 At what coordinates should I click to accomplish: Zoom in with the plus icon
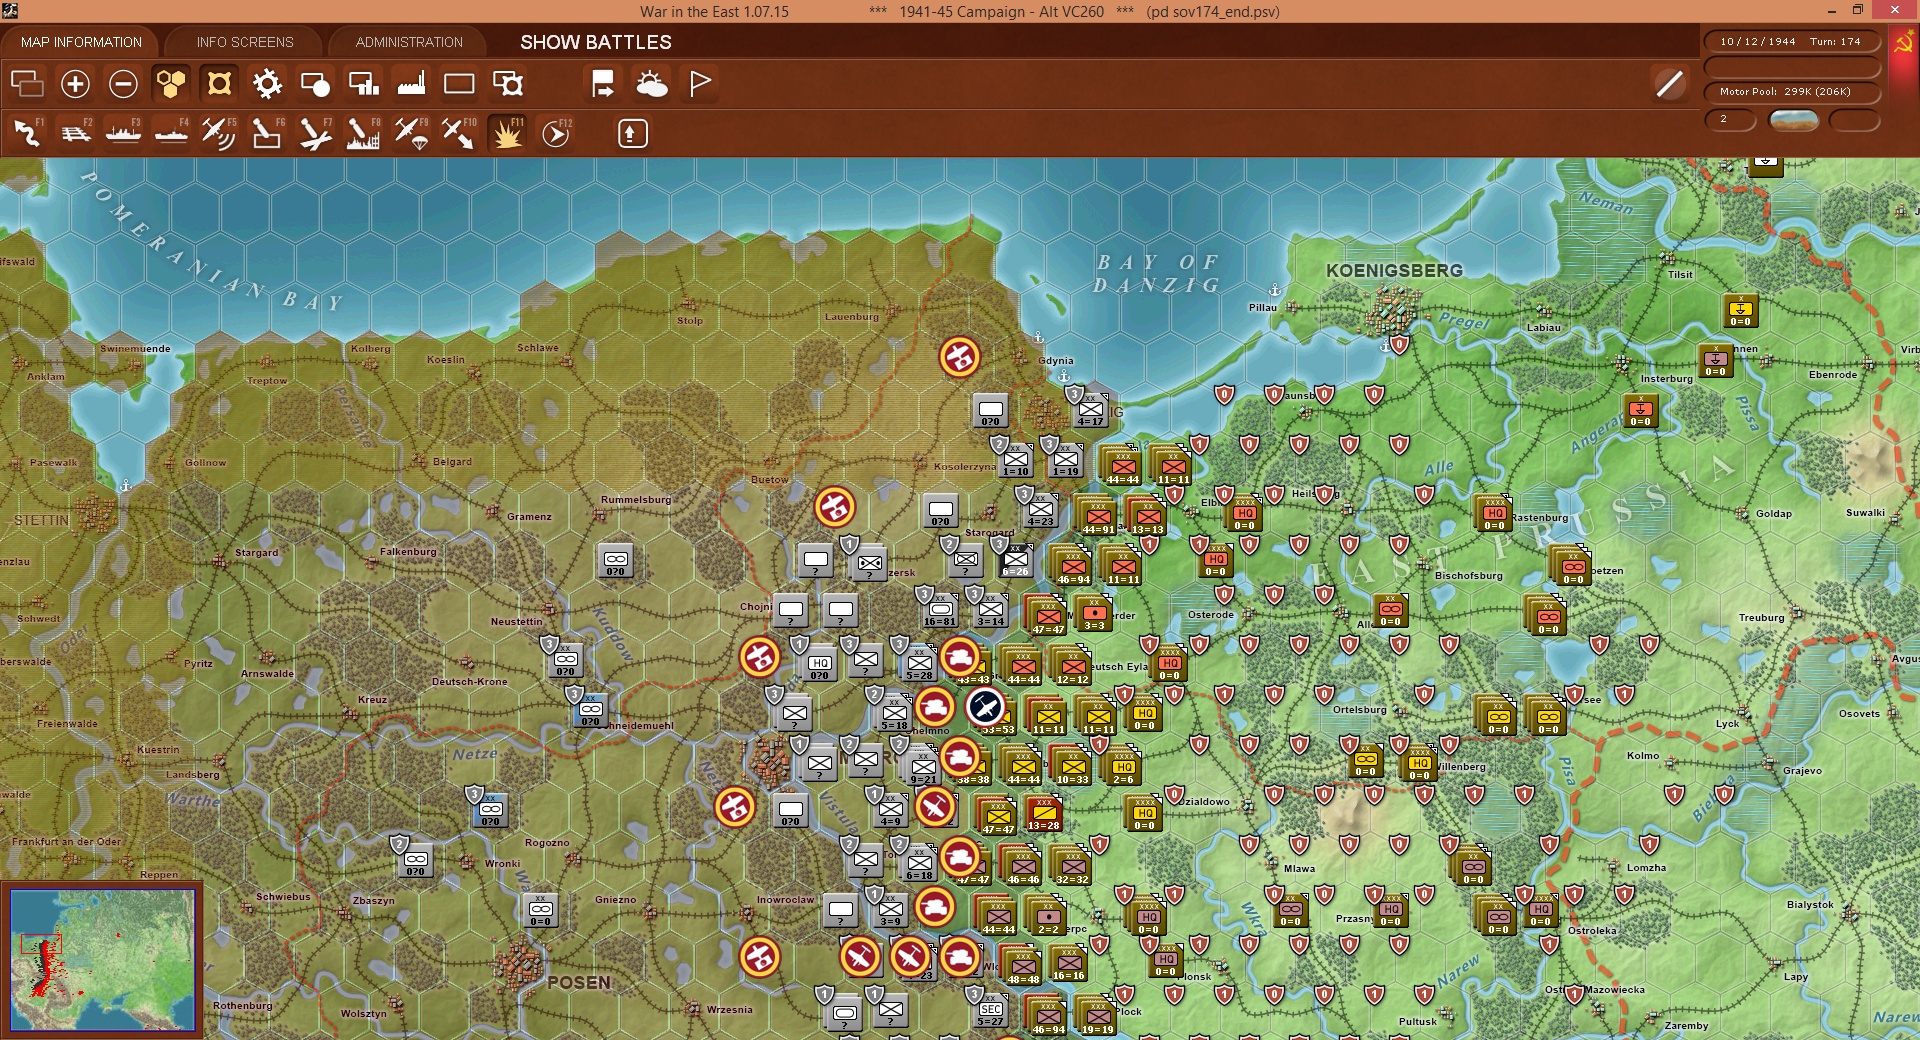(x=75, y=84)
